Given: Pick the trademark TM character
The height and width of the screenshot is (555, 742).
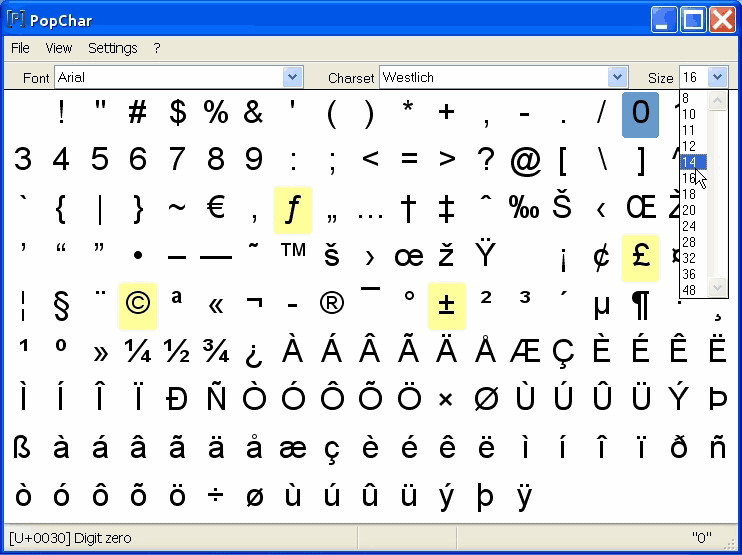Looking at the screenshot, I should pyautogui.click(x=293, y=250).
